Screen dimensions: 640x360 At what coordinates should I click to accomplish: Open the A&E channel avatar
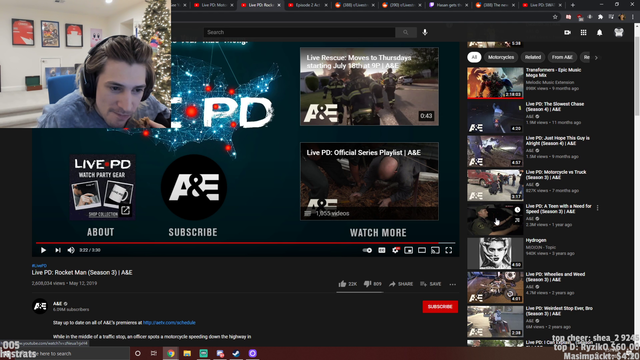(x=40, y=306)
